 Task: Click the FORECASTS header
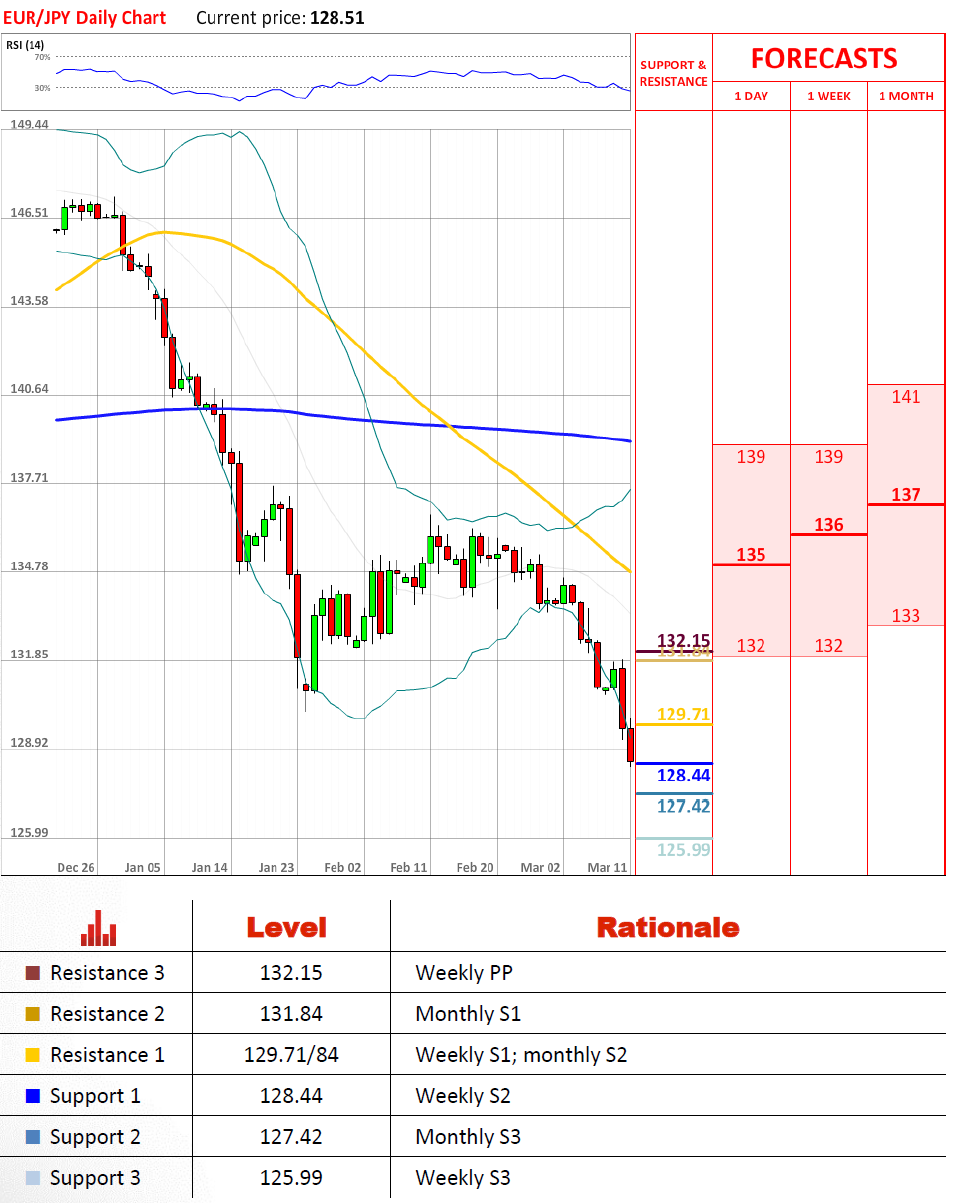point(824,58)
